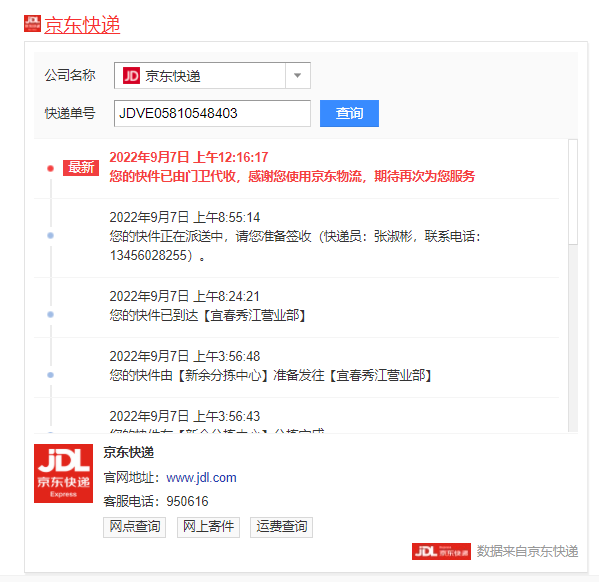Click the tracking list scrollbar thumb
This screenshot has height=582, width=599.
click(x=573, y=191)
